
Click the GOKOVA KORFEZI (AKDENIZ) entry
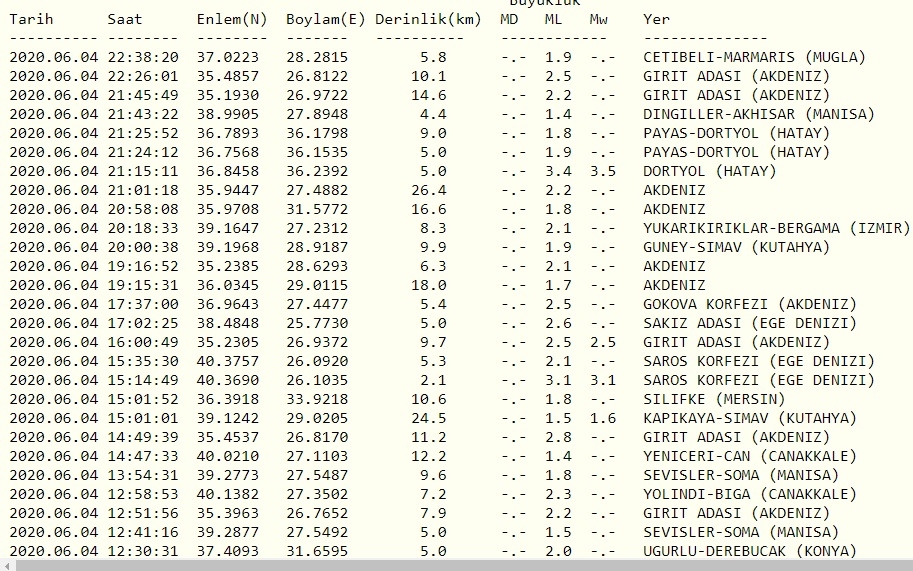pos(749,304)
